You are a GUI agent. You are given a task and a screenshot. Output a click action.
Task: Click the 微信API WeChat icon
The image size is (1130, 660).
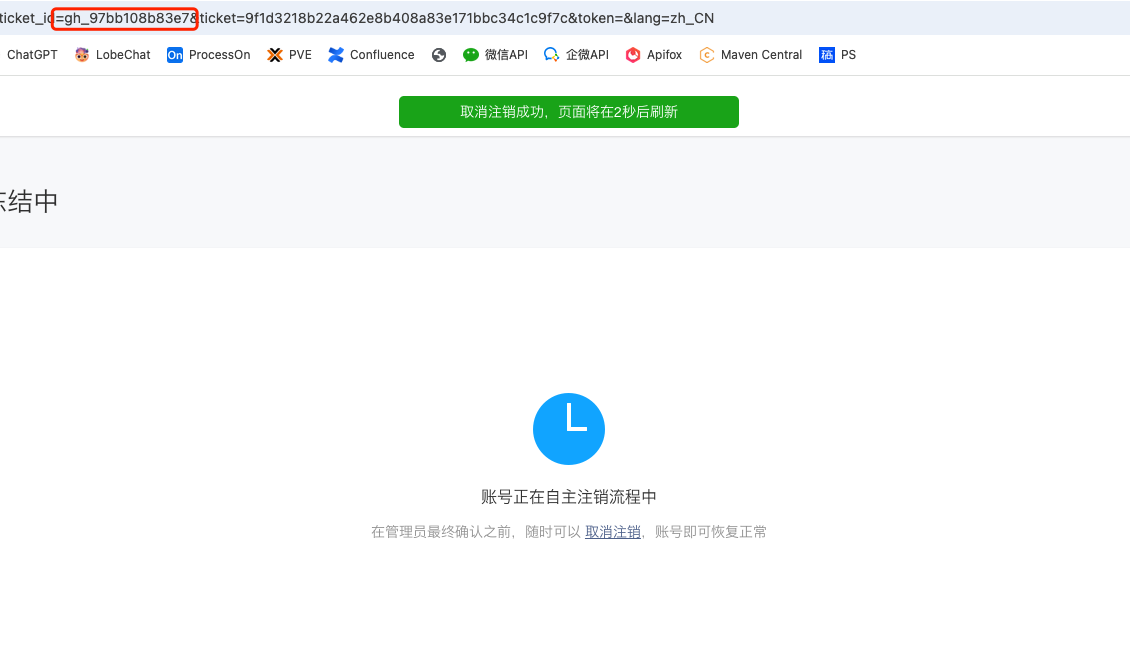[471, 55]
